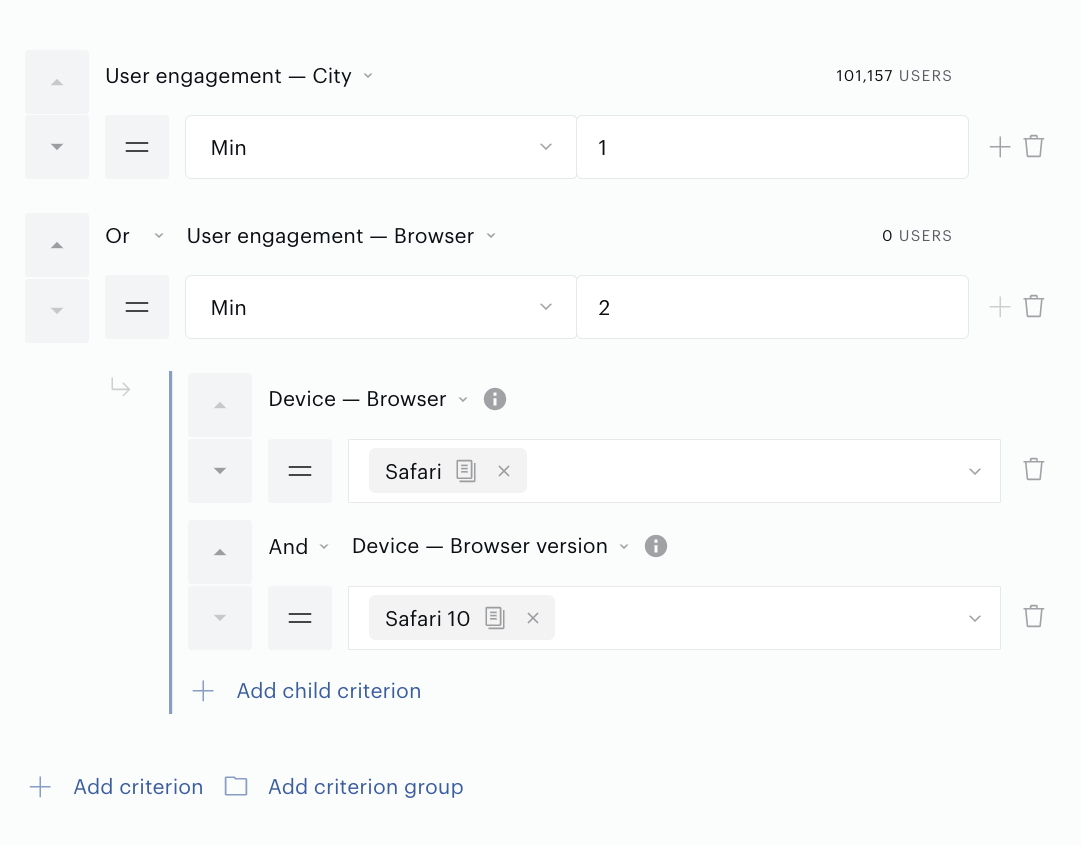The width and height of the screenshot is (1081, 845).
Task: Add condition plus icon in City row
Action: tap(1000, 147)
